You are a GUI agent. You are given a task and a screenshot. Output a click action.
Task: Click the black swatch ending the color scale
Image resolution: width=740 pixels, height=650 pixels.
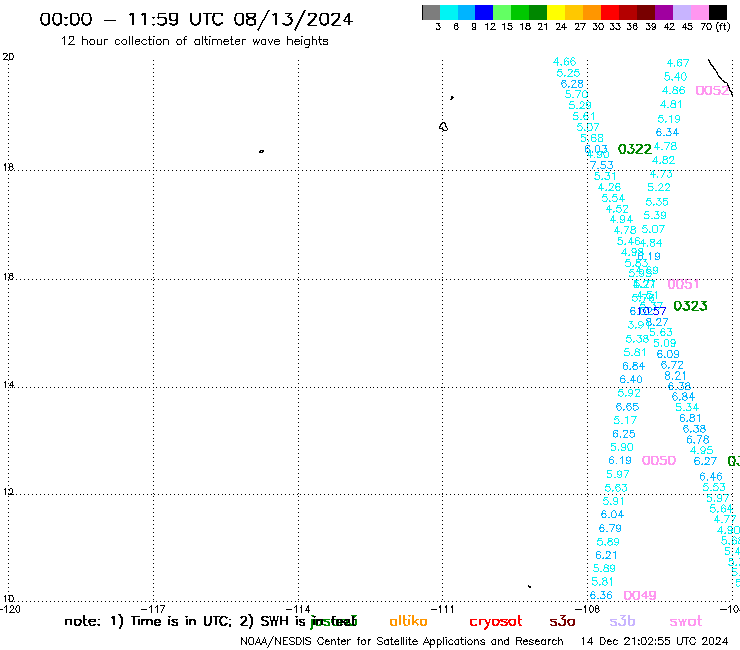(x=717, y=13)
